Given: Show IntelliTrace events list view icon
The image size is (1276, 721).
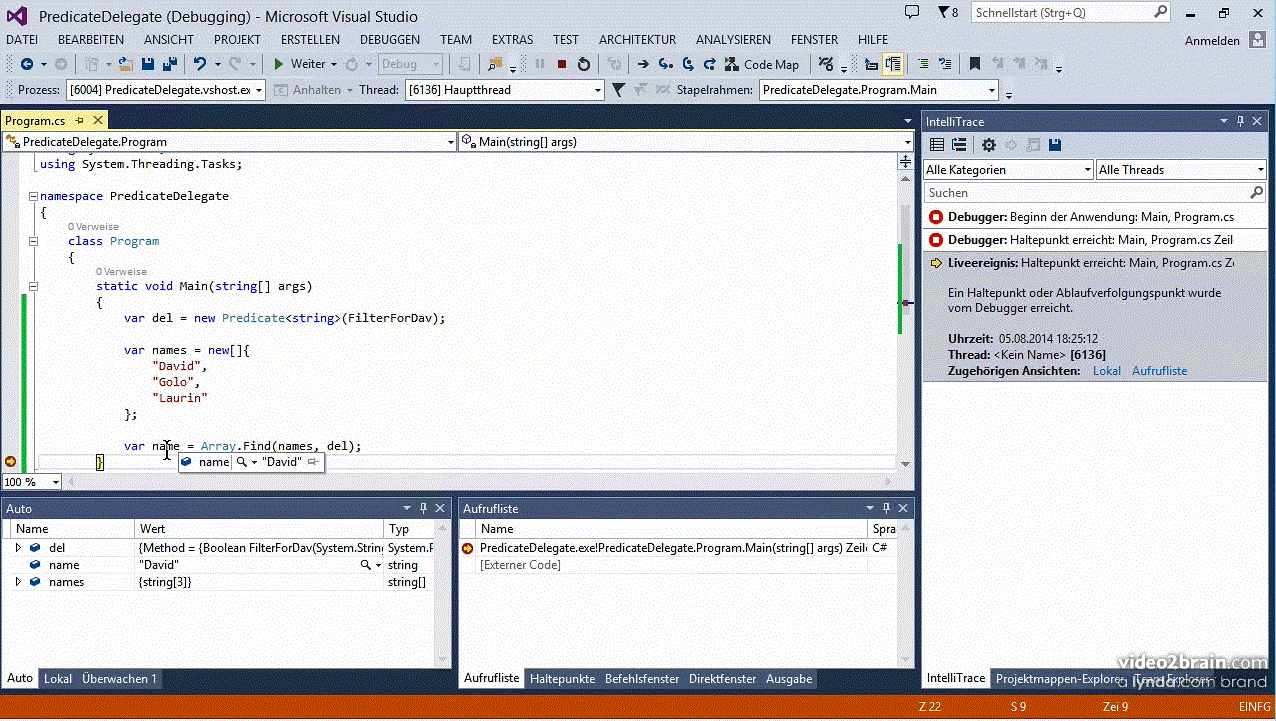Looking at the screenshot, I should pos(937,145).
